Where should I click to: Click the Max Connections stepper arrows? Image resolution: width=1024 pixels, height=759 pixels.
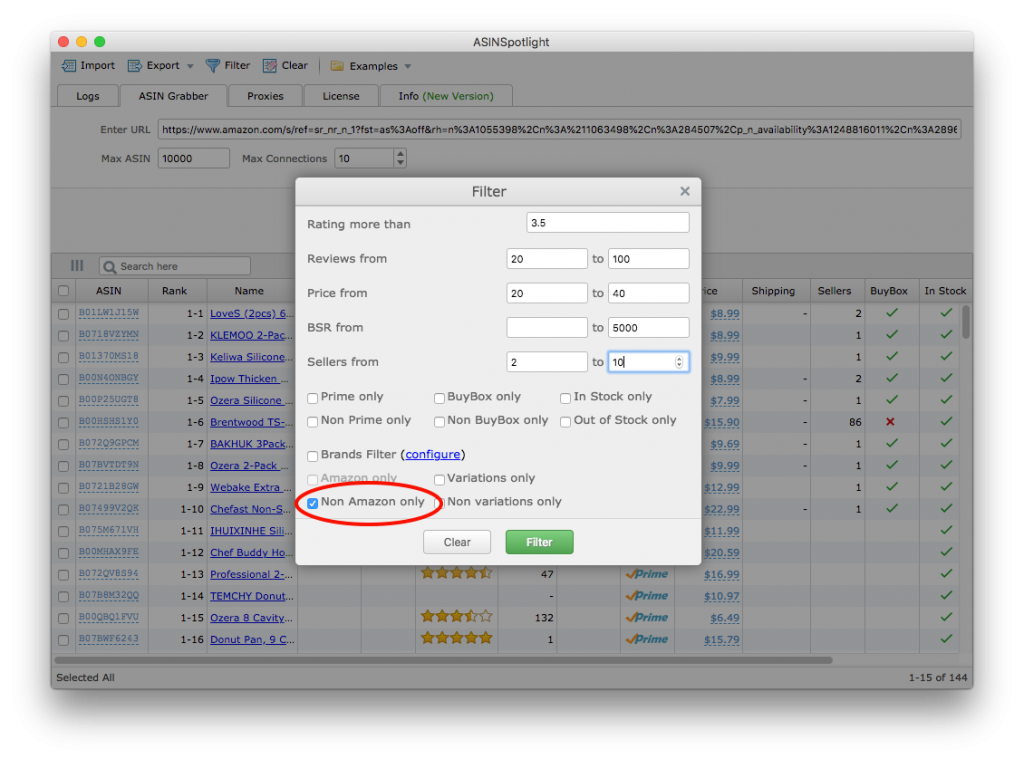pos(400,159)
